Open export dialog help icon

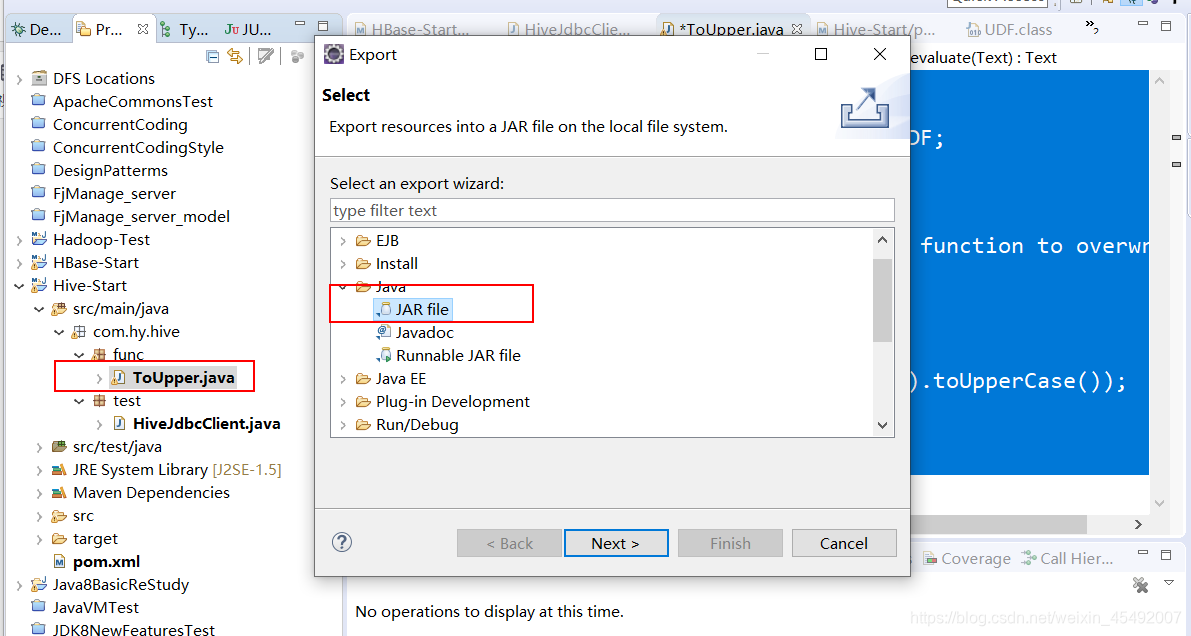[x=342, y=542]
